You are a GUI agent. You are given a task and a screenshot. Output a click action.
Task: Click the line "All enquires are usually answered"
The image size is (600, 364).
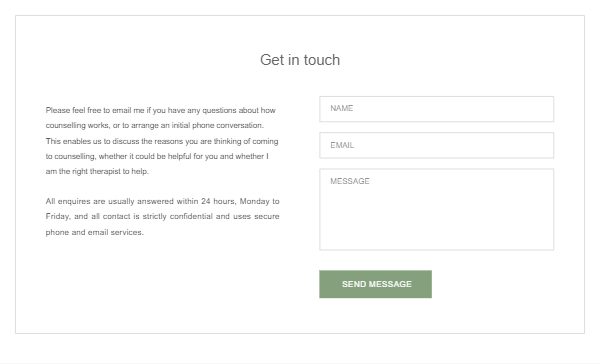tap(162, 201)
